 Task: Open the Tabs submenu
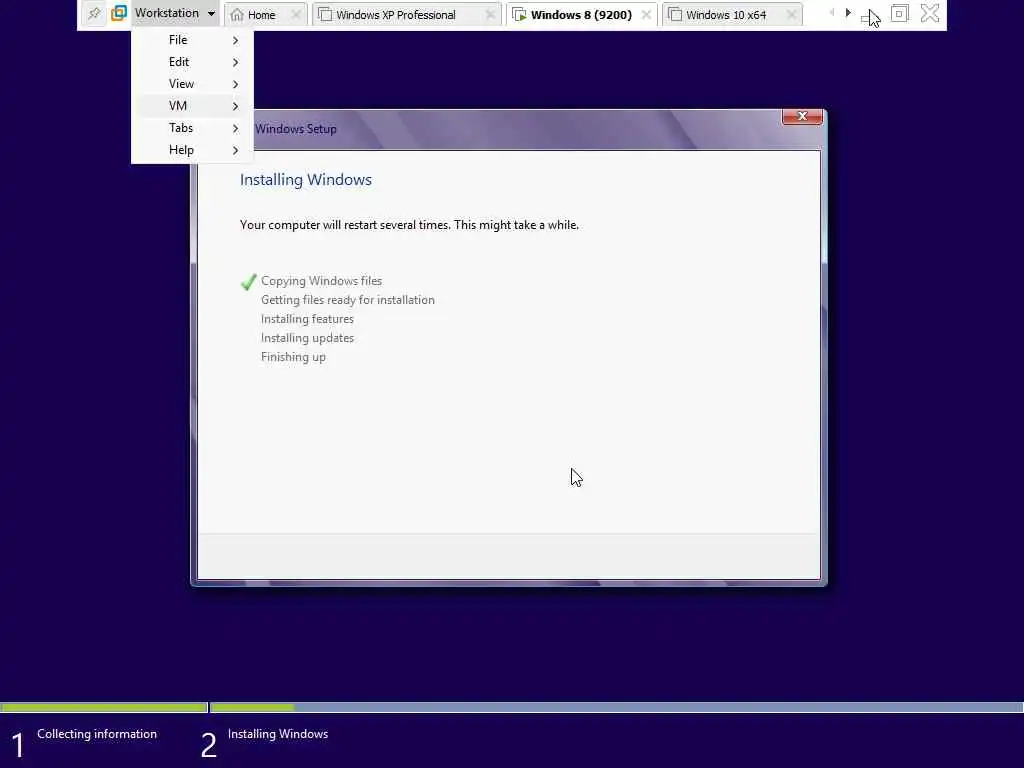192,128
